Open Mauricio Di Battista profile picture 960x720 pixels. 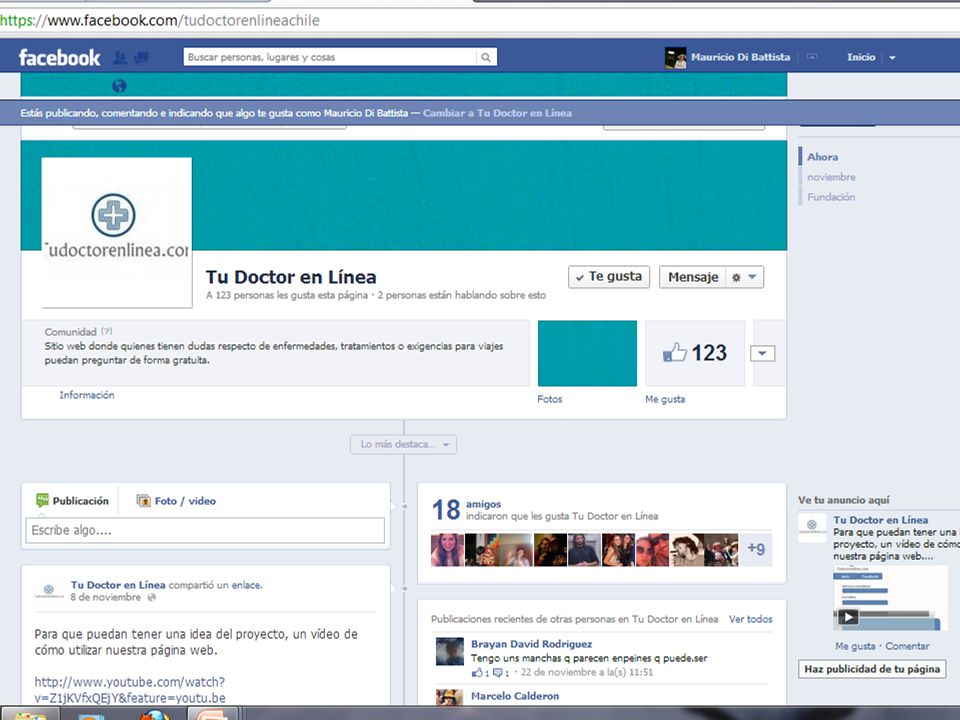coord(675,58)
